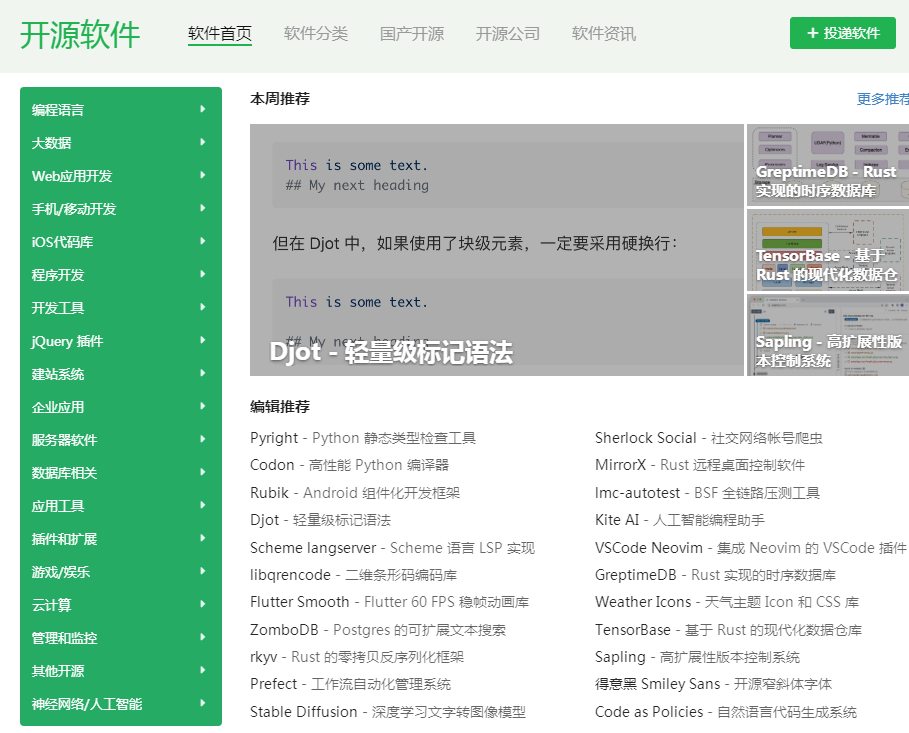Click the plus icon on 投递软件 button

coord(812,33)
